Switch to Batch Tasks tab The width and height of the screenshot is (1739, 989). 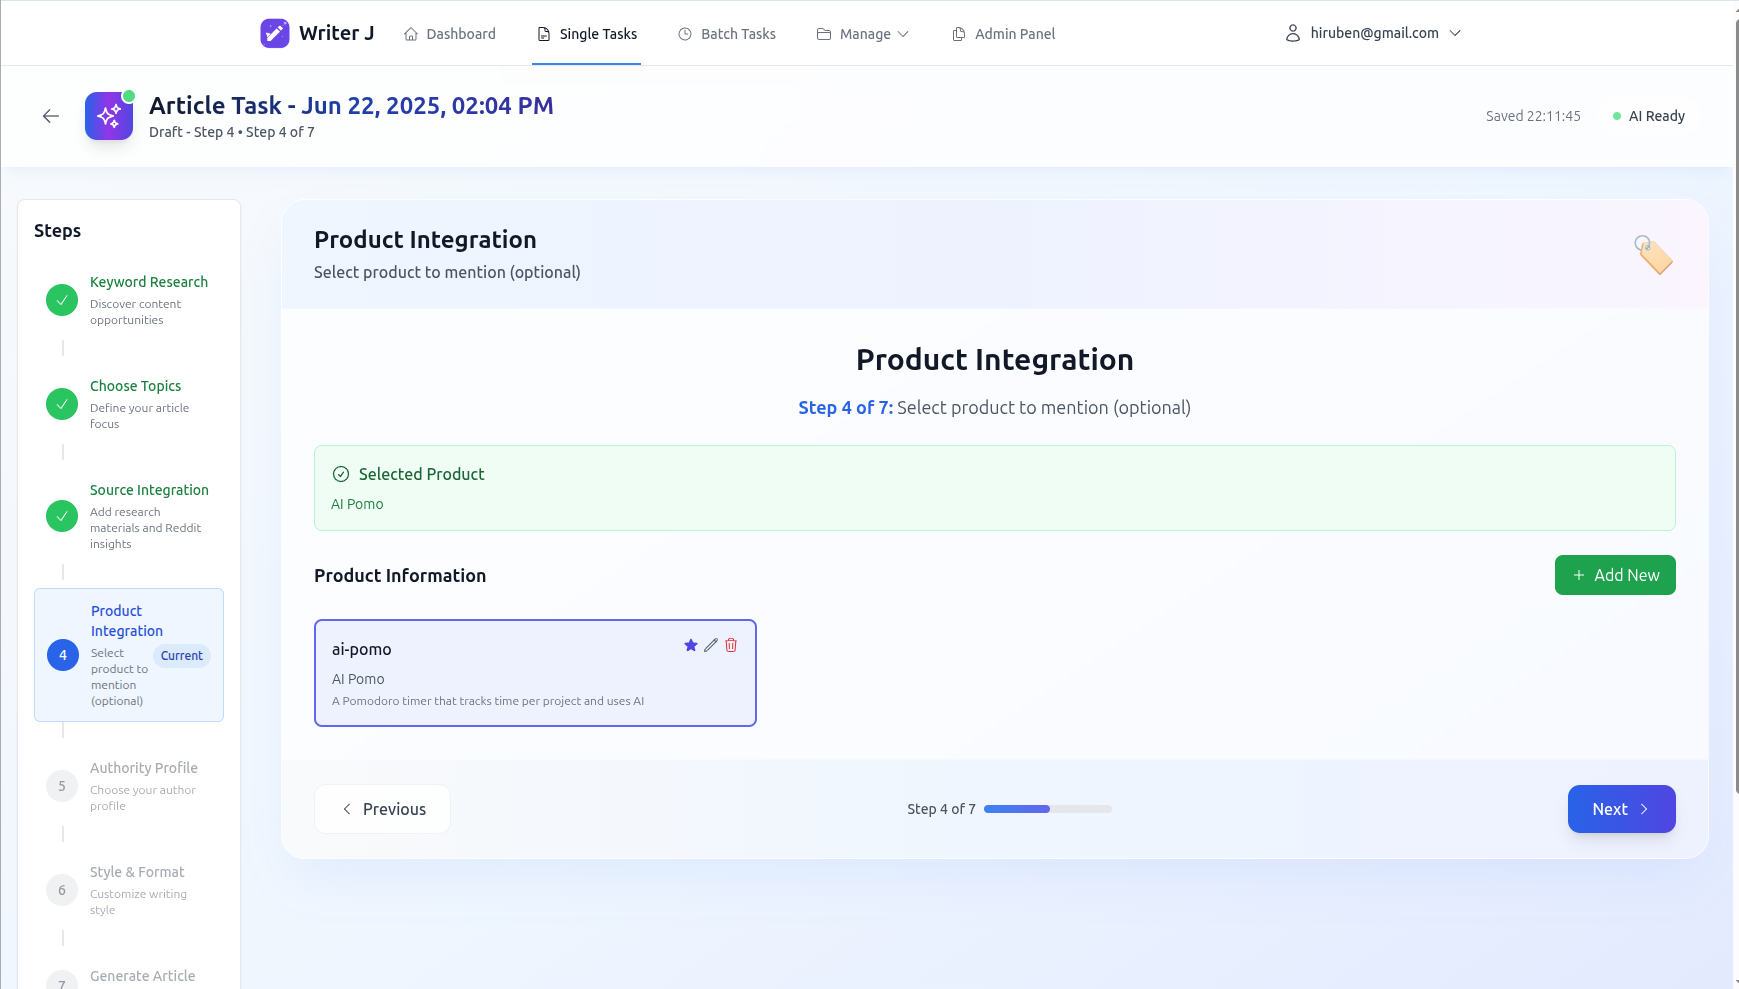[727, 34]
